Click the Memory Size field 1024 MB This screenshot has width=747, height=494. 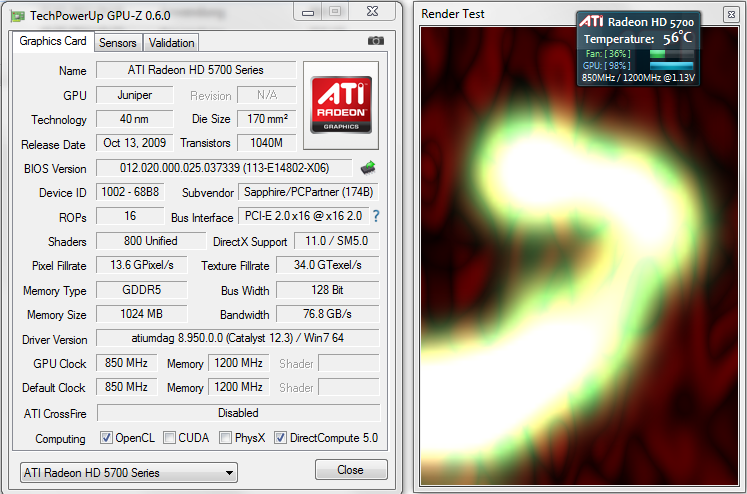pyautogui.click(x=142, y=314)
